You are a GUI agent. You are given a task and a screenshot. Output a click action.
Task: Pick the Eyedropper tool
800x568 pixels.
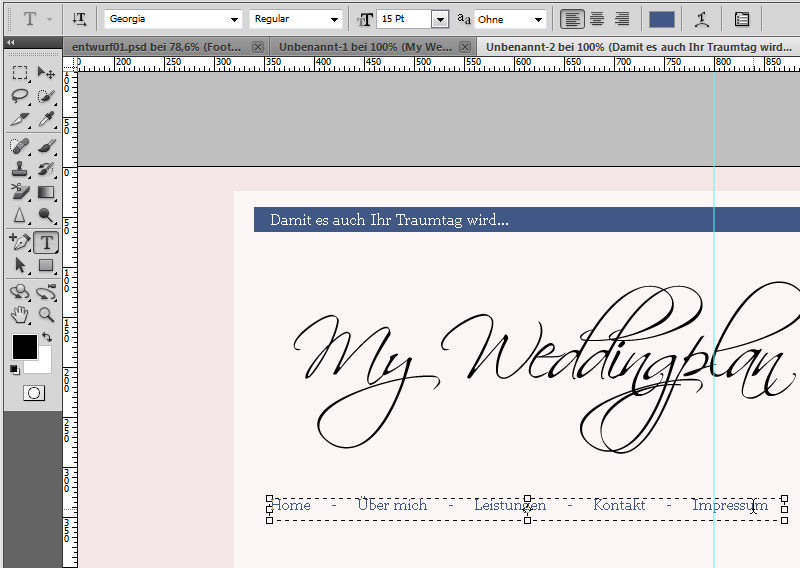46,121
